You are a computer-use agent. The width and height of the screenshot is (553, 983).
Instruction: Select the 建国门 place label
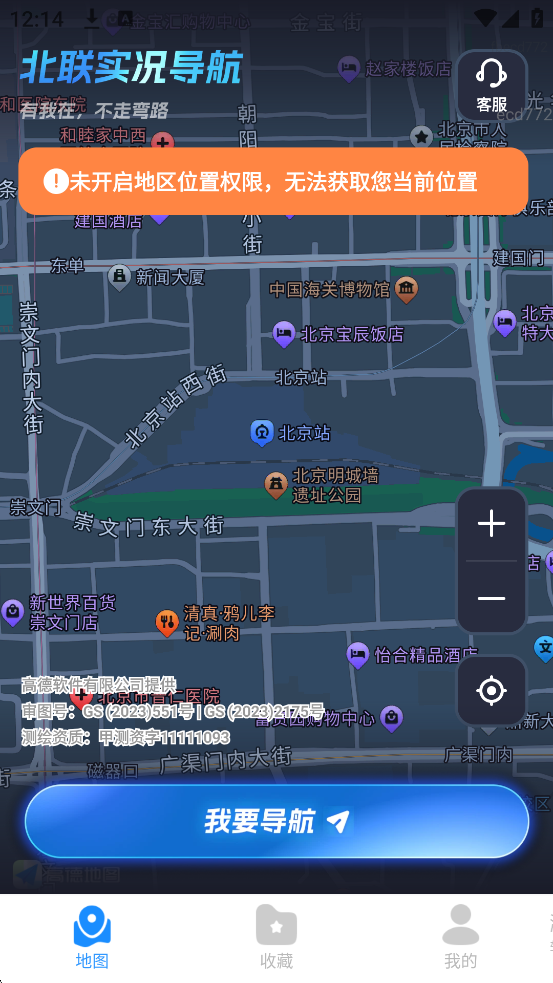pyautogui.click(x=518, y=257)
